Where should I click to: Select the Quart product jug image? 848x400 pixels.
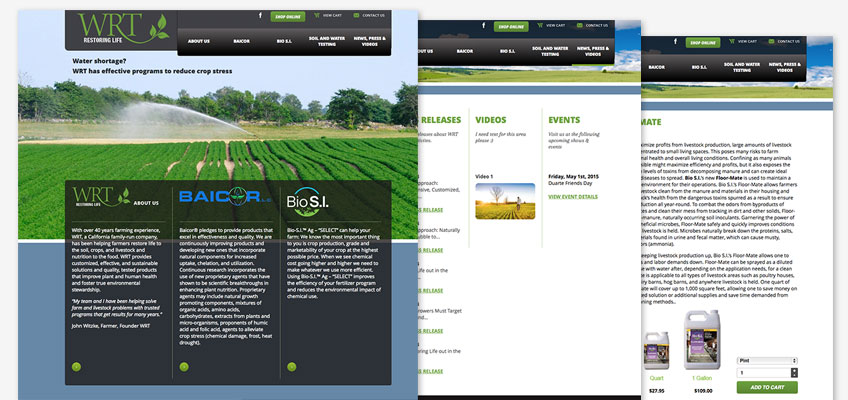[655, 350]
